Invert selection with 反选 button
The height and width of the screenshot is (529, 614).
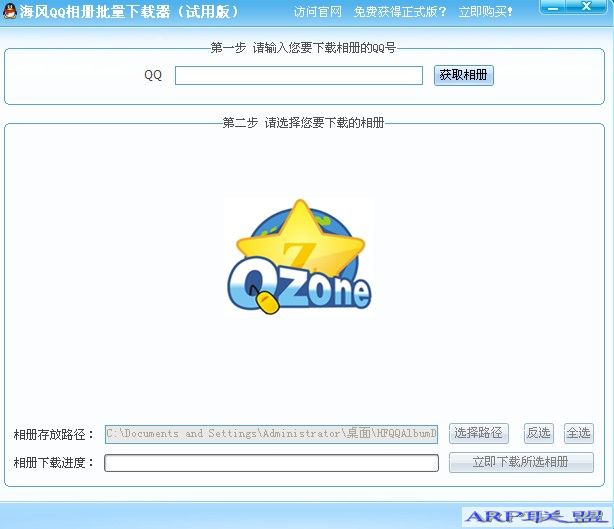(538, 433)
